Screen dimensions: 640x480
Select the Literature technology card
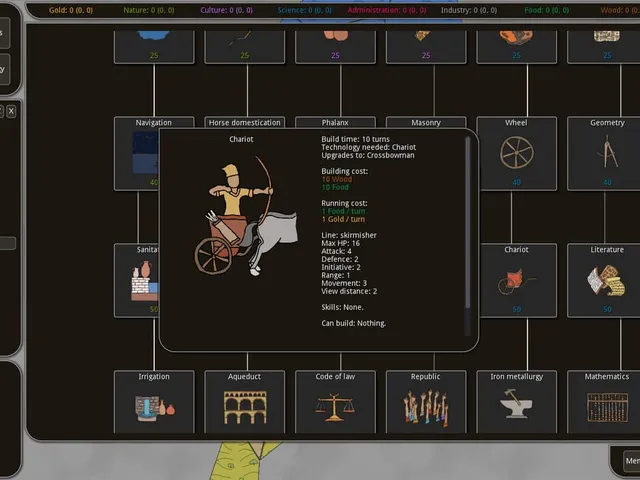[605, 280]
